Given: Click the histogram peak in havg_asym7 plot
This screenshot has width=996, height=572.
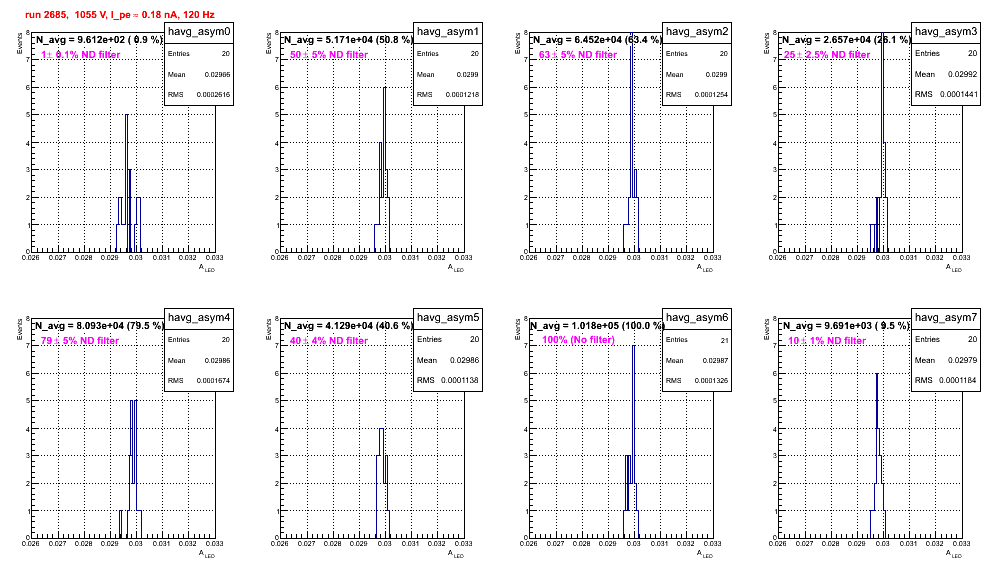Looking at the screenshot, I should [x=877, y=455].
